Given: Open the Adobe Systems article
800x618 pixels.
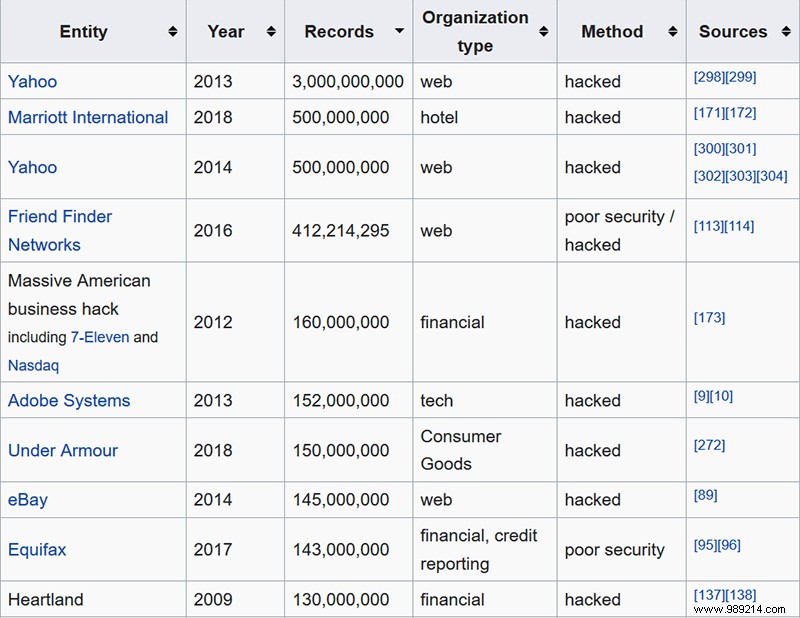Looking at the screenshot, I should 69,400.
